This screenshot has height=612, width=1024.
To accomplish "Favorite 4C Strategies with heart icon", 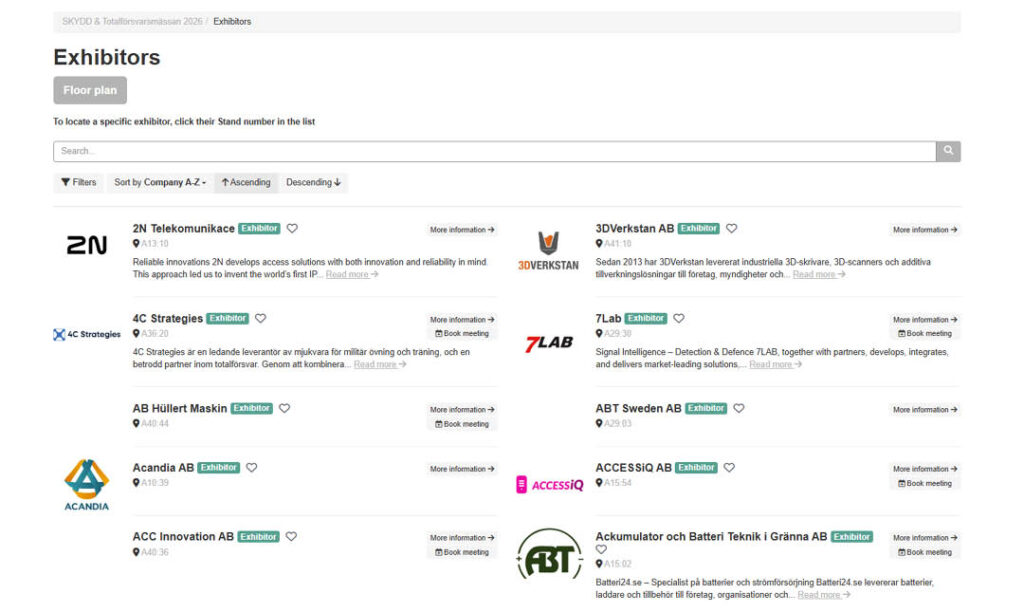I will [x=261, y=319].
